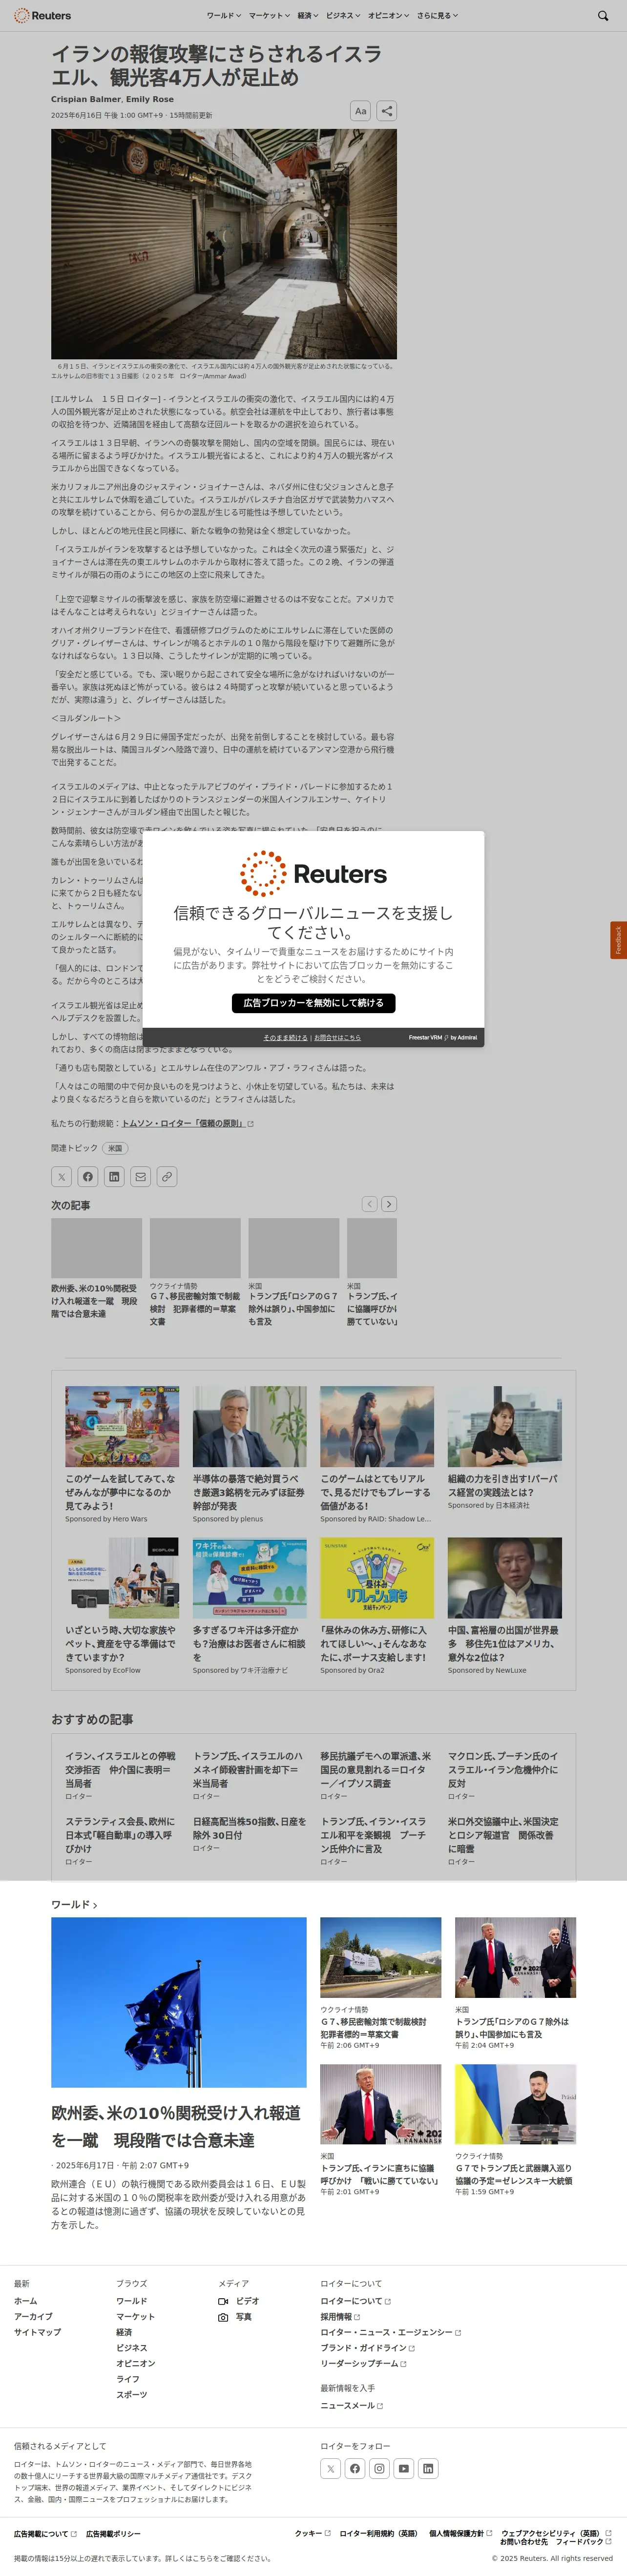Open footer ライフ link
The height and width of the screenshot is (2576, 627).
click(128, 2379)
